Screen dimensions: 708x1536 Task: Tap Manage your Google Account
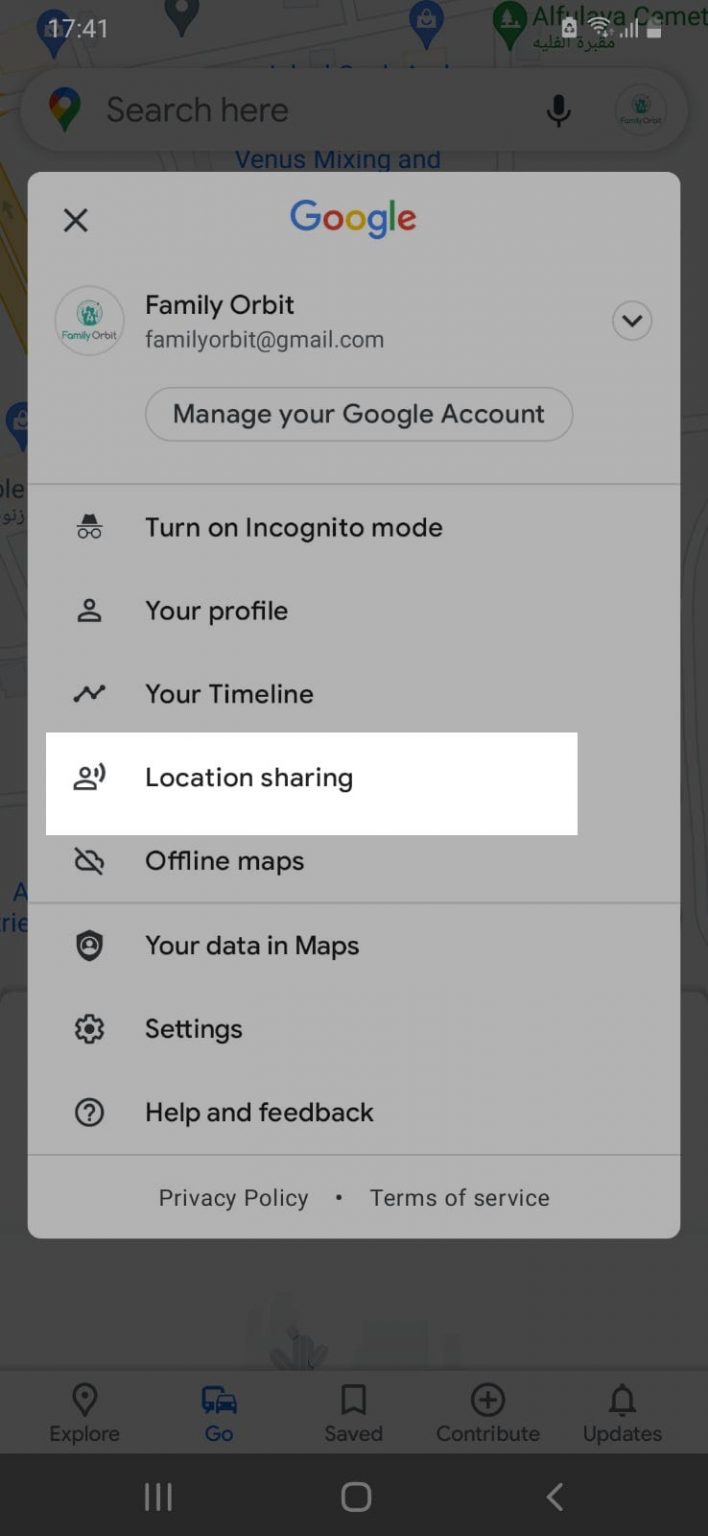pyautogui.click(x=357, y=413)
